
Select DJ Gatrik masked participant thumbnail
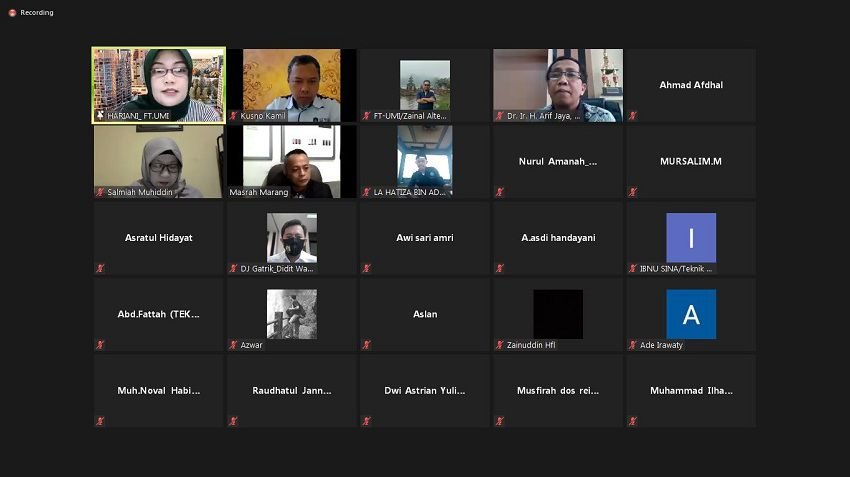point(292,237)
